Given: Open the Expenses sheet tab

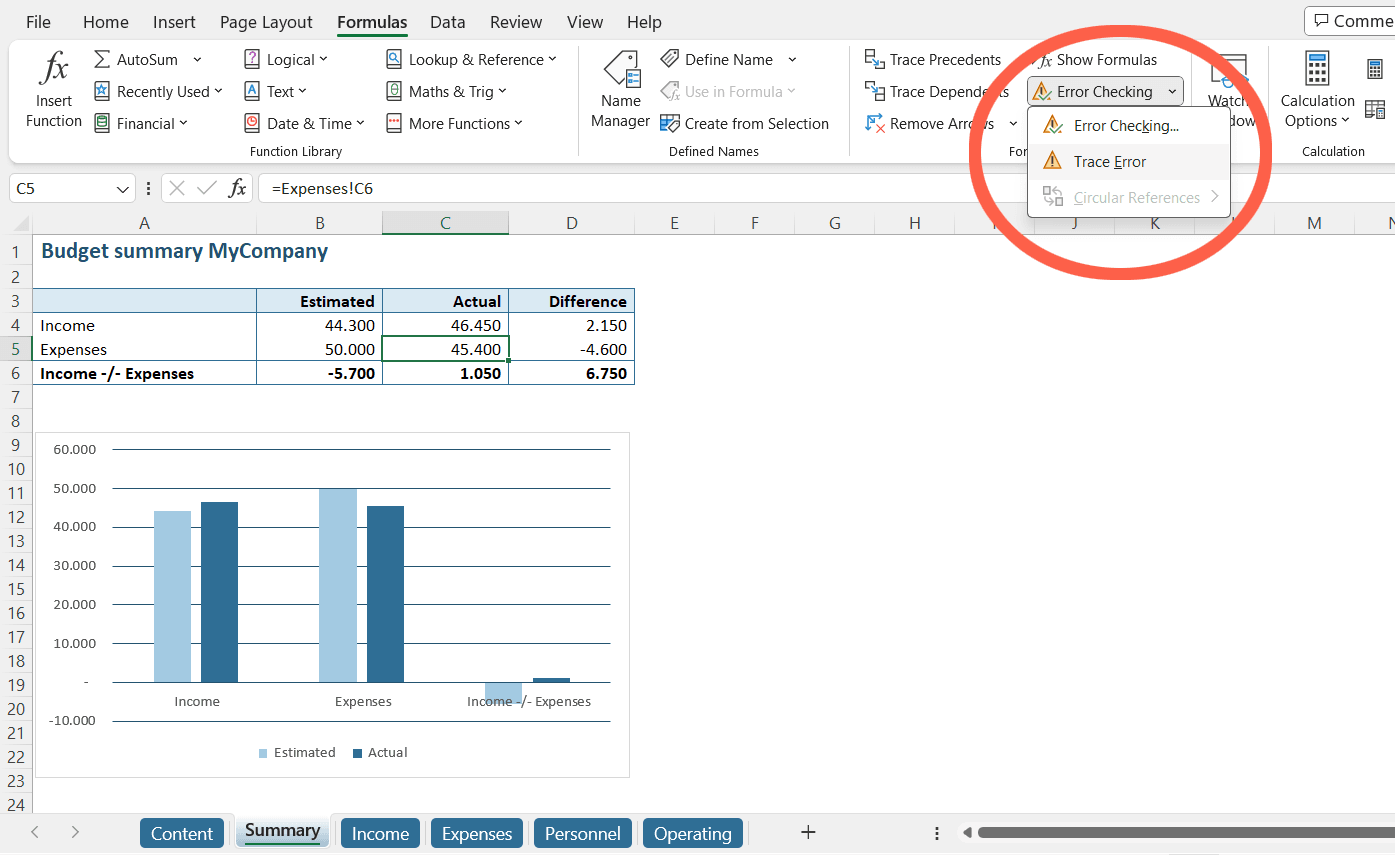Looking at the screenshot, I should 477,833.
